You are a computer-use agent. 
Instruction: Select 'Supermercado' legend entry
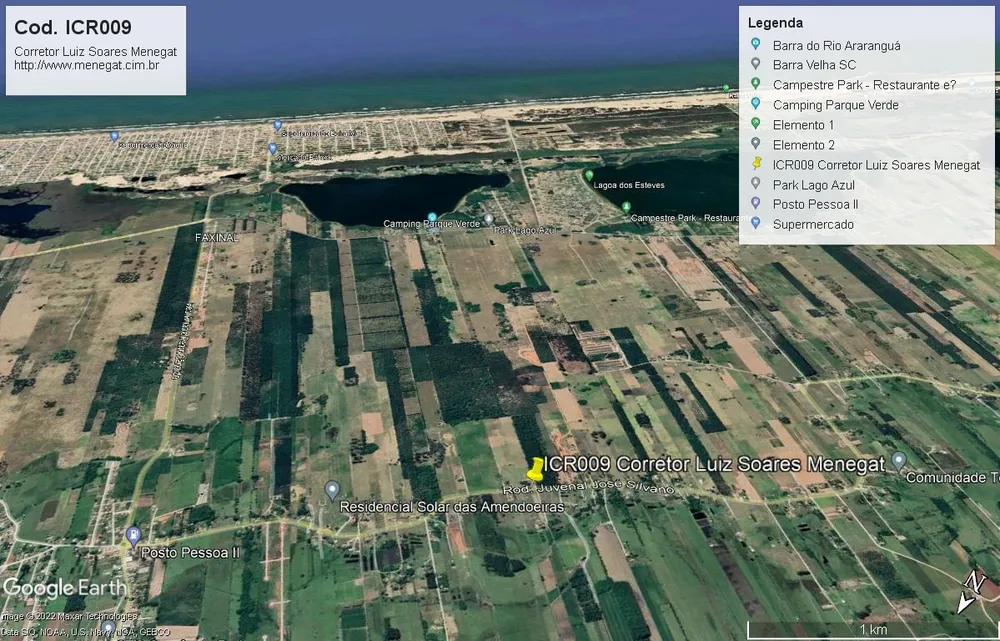coord(813,225)
